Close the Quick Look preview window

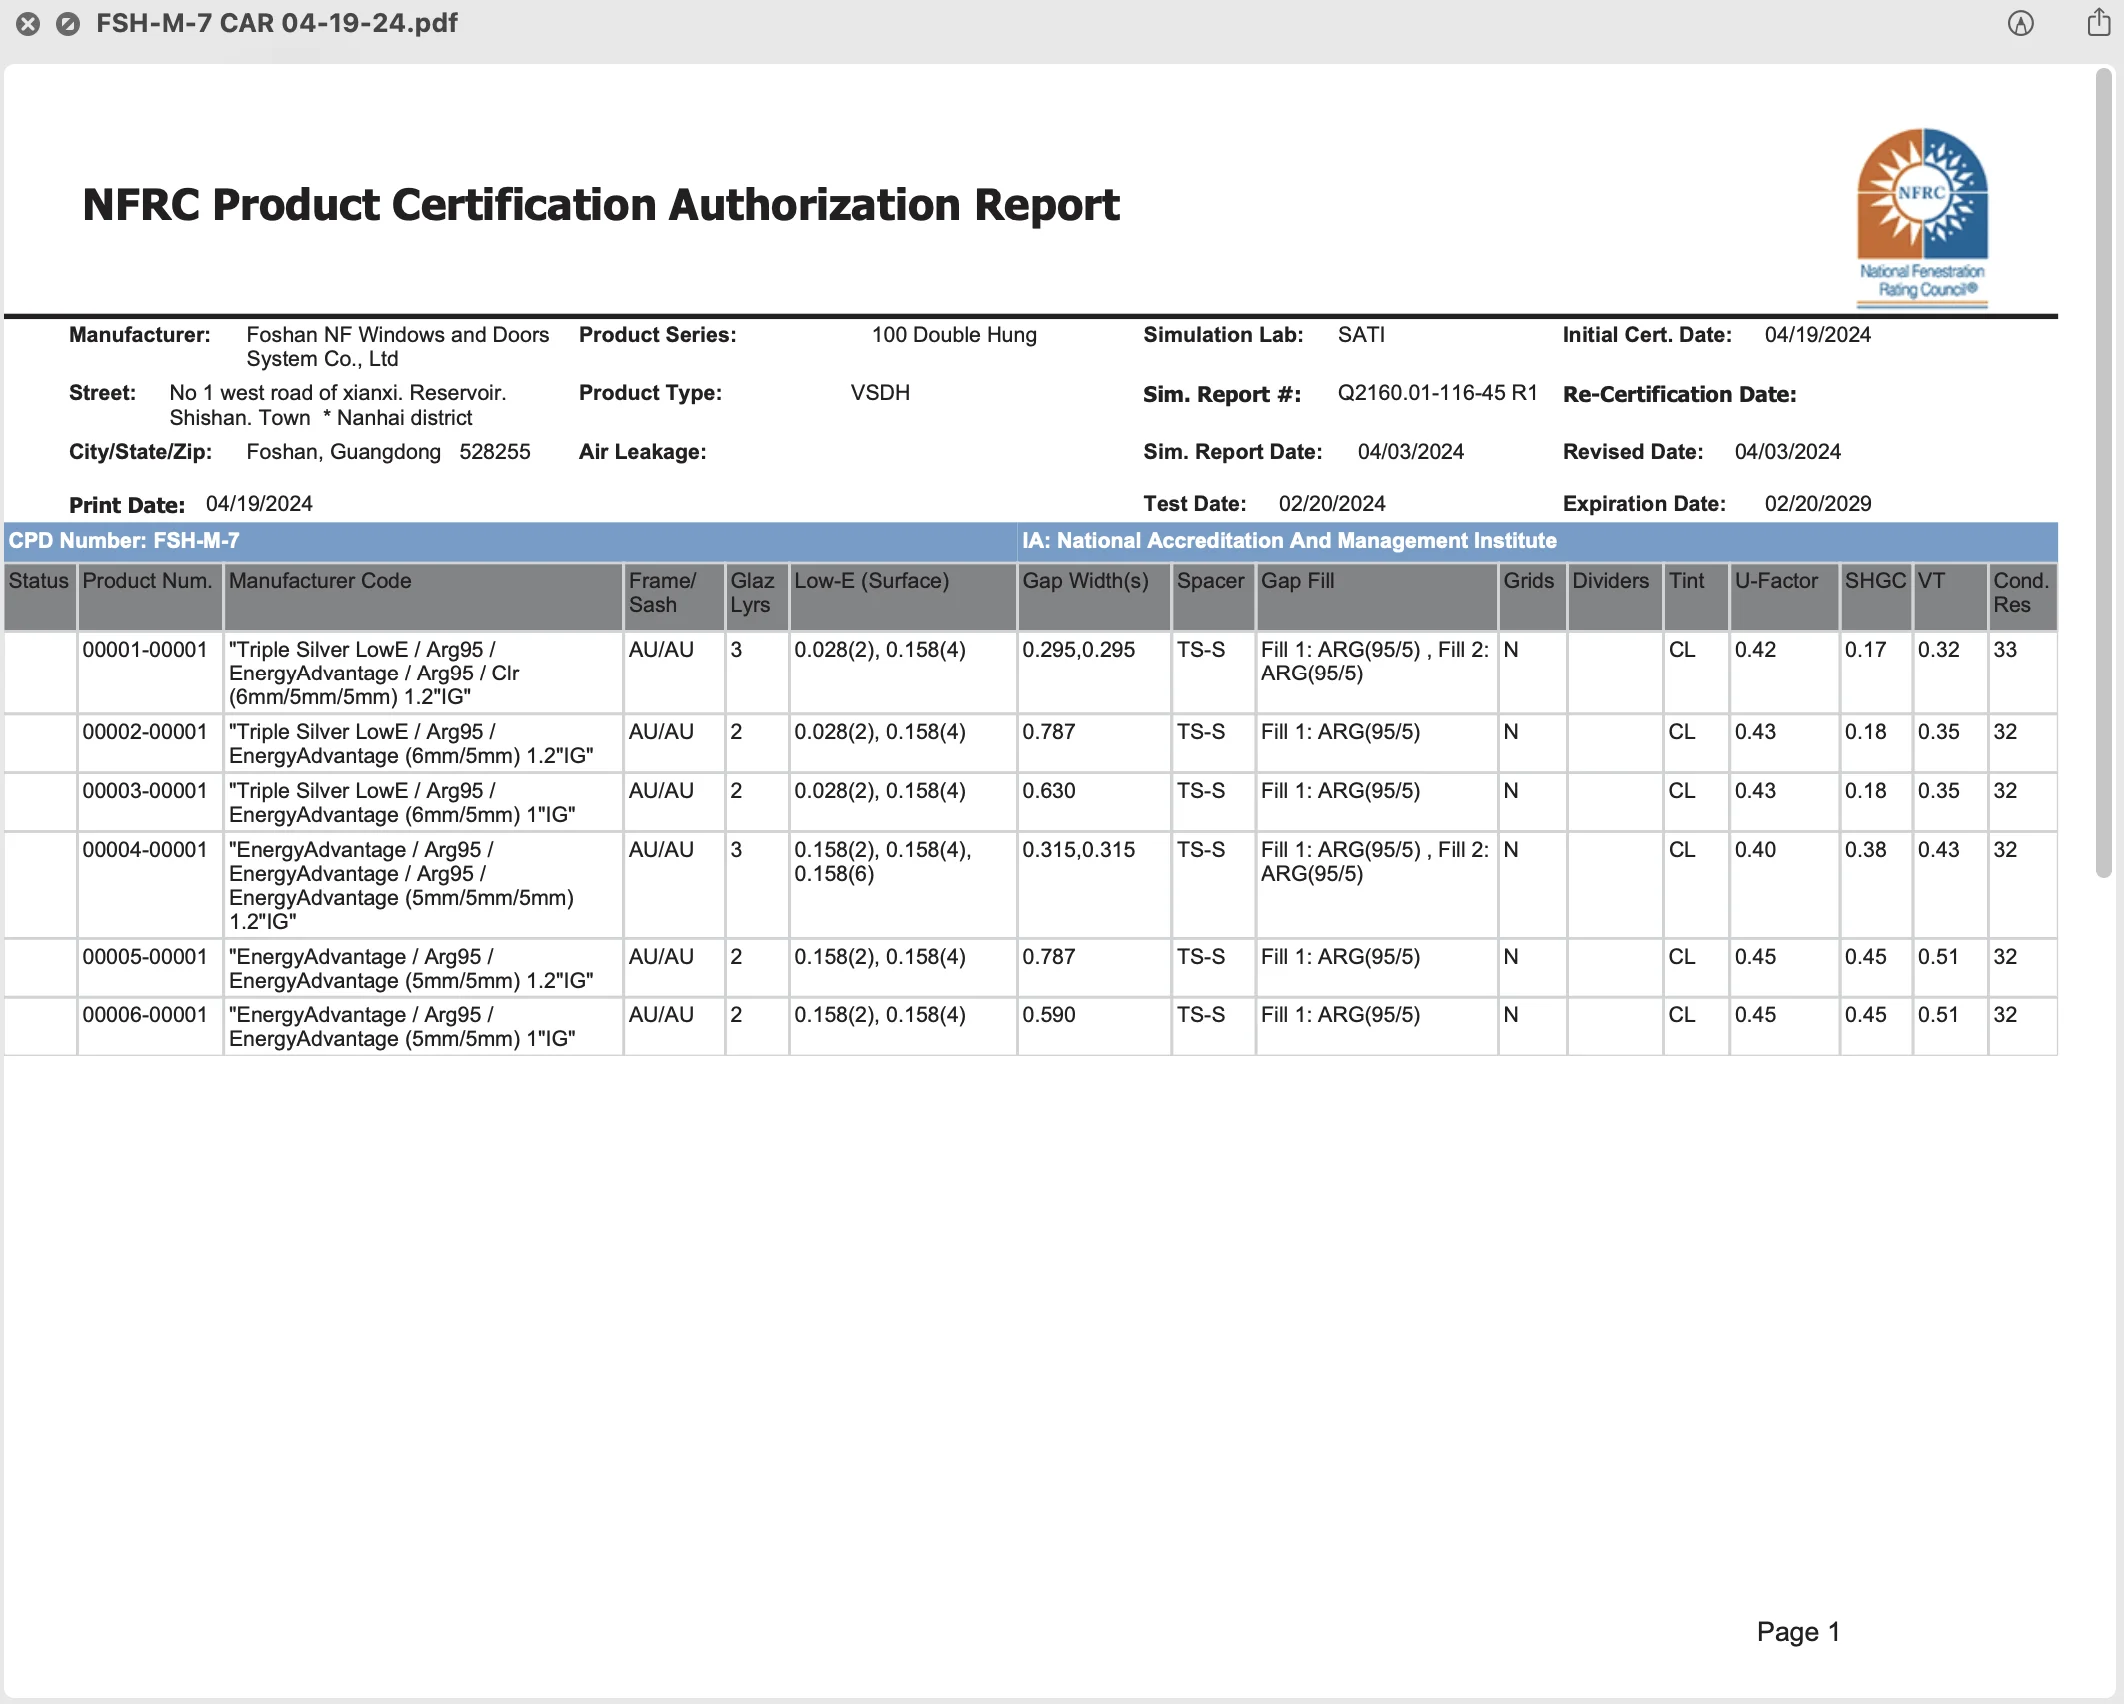tap(28, 24)
